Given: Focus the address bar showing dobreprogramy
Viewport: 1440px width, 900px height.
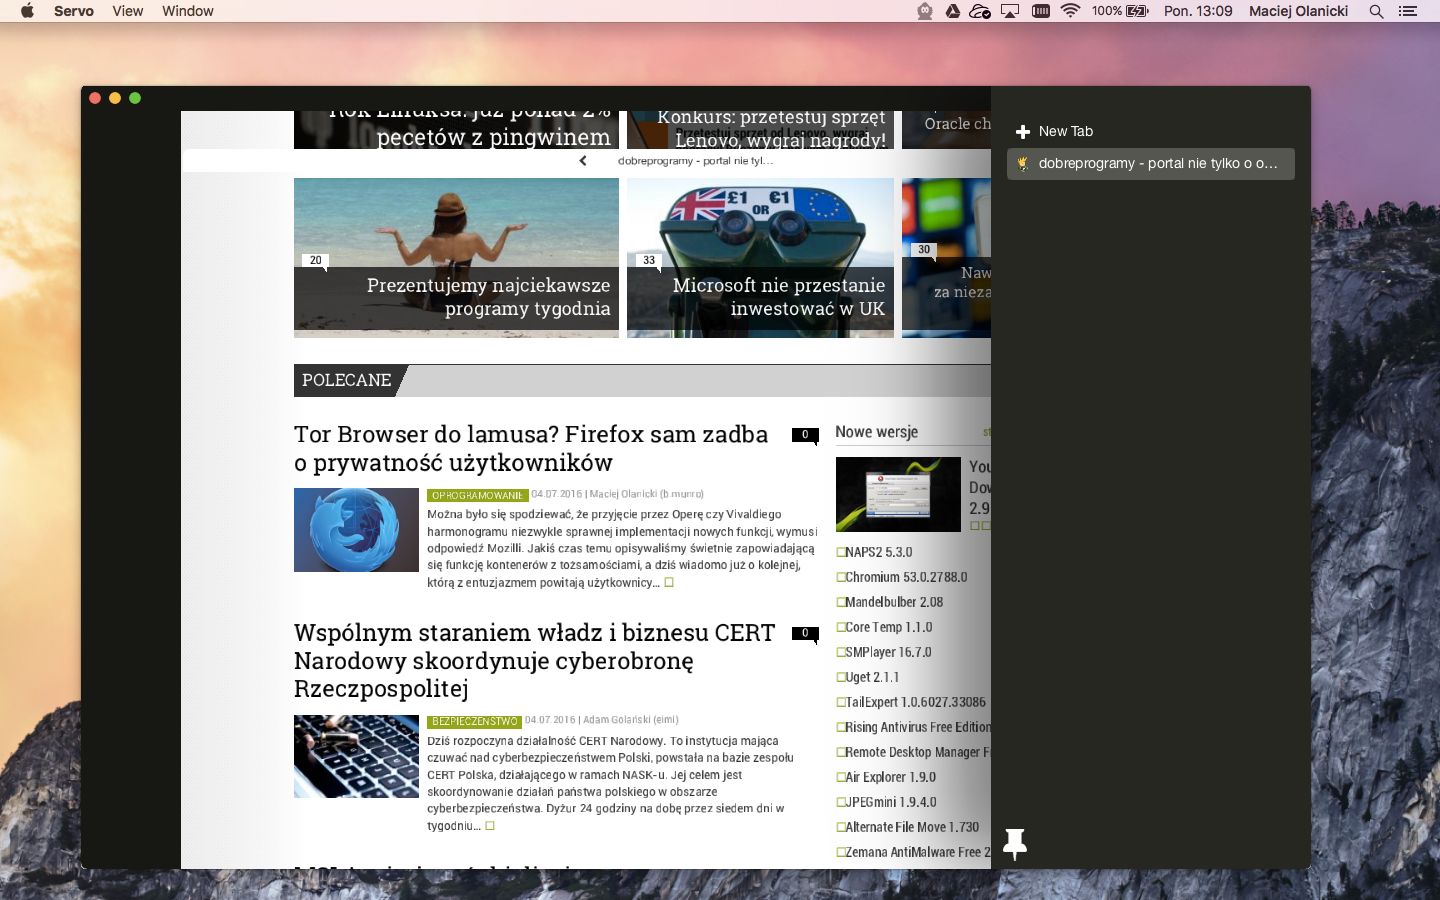Looking at the screenshot, I should click(x=695, y=161).
